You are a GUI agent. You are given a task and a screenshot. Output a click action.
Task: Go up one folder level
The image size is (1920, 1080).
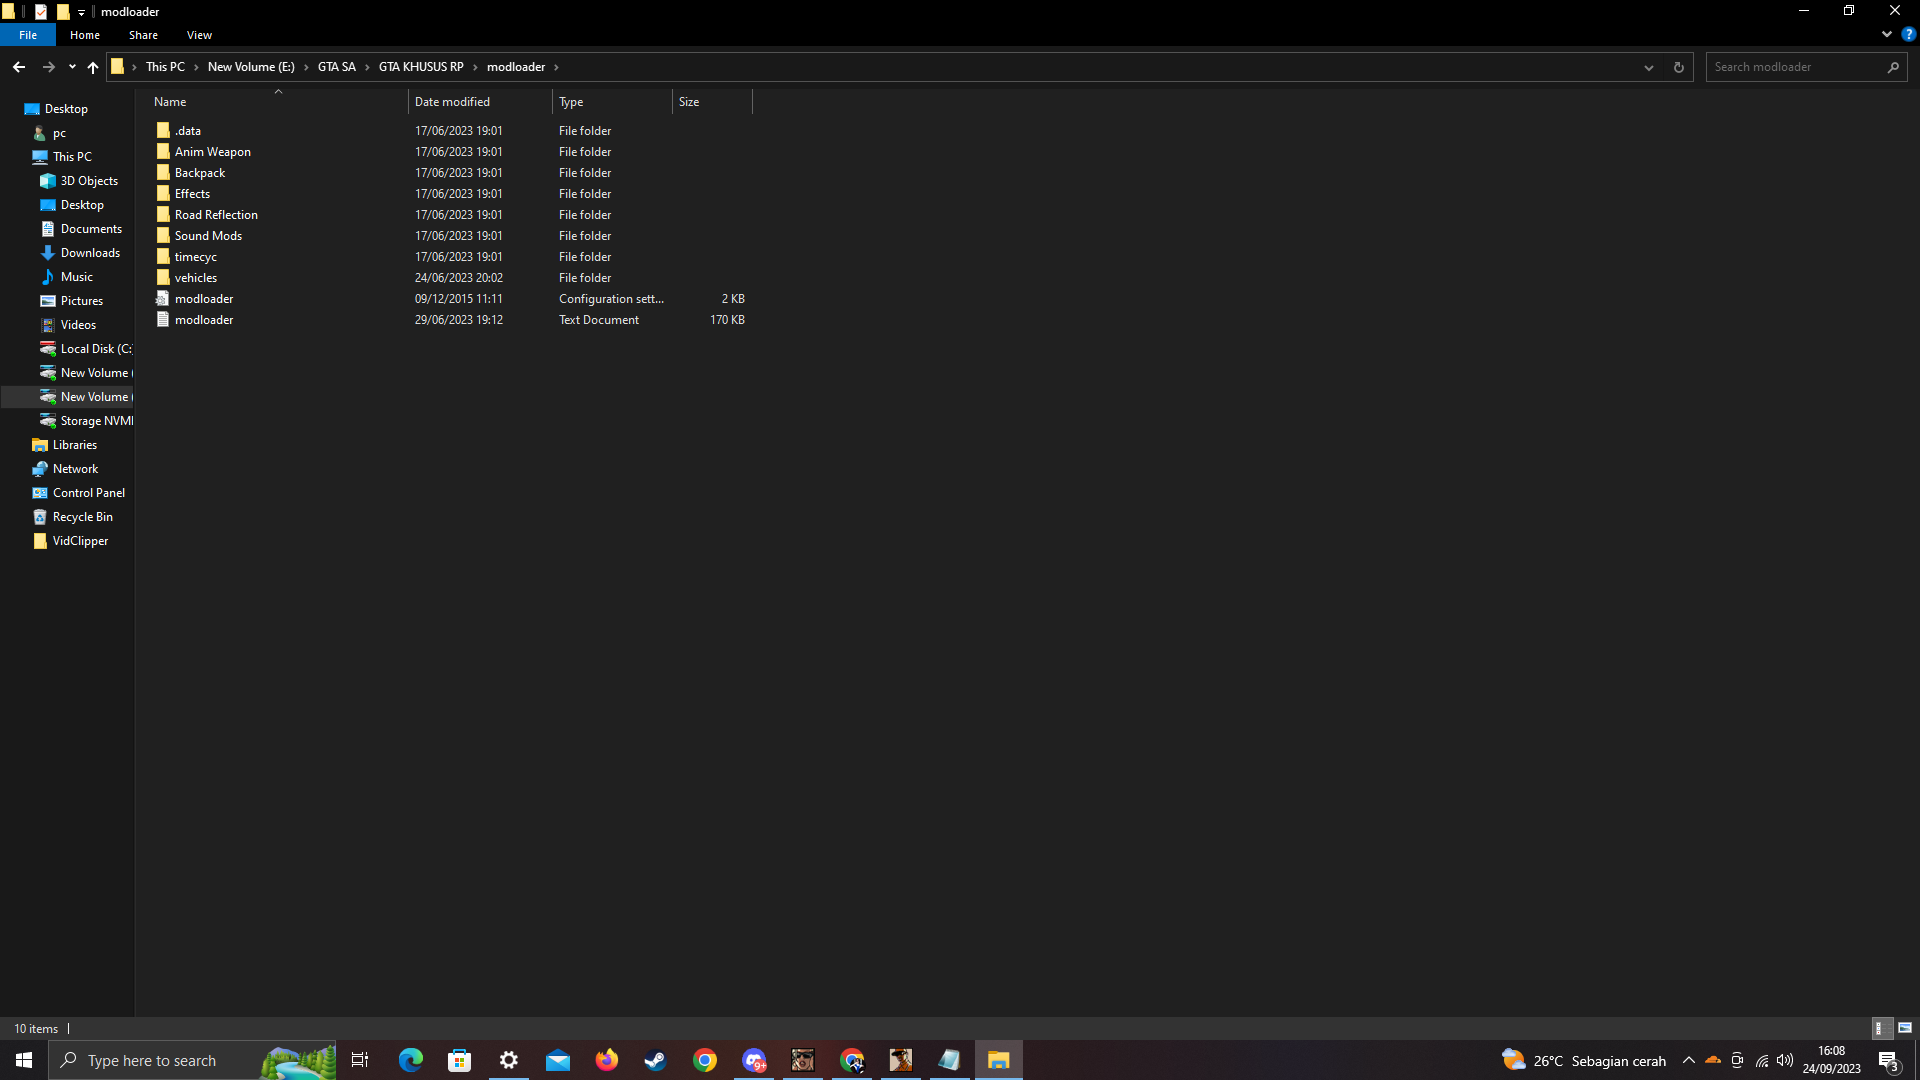[x=93, y=67]
